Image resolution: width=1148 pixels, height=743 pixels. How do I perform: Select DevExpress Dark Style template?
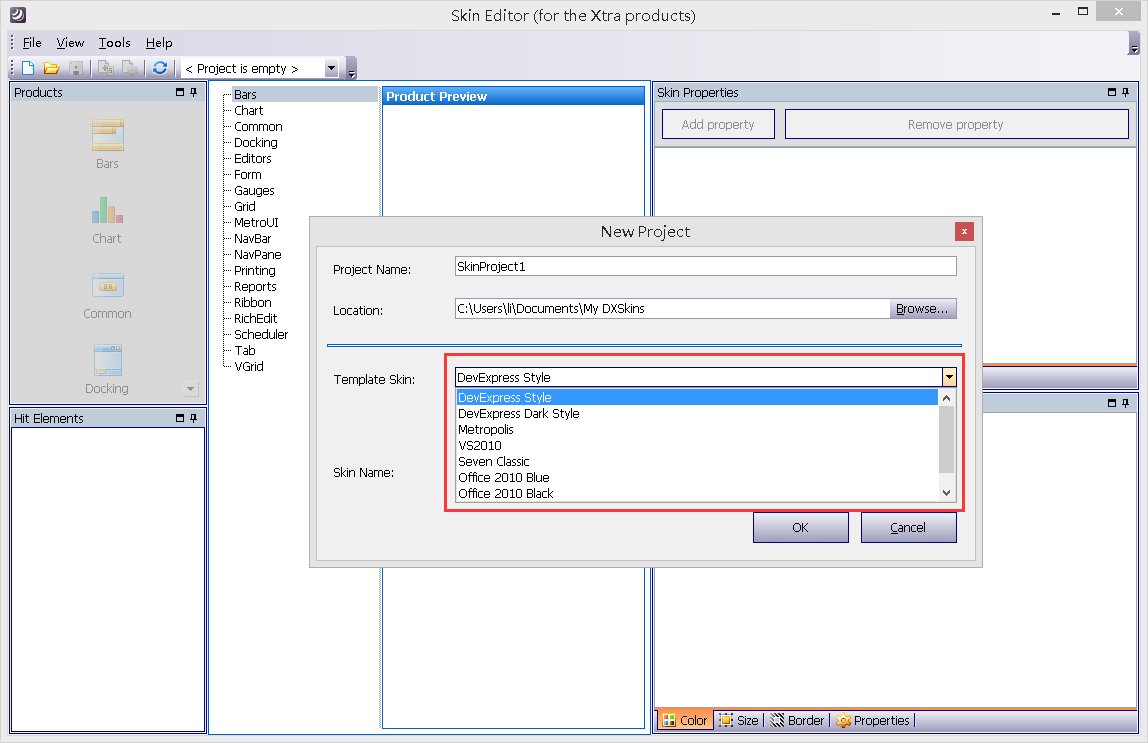(x=696, y=414)
